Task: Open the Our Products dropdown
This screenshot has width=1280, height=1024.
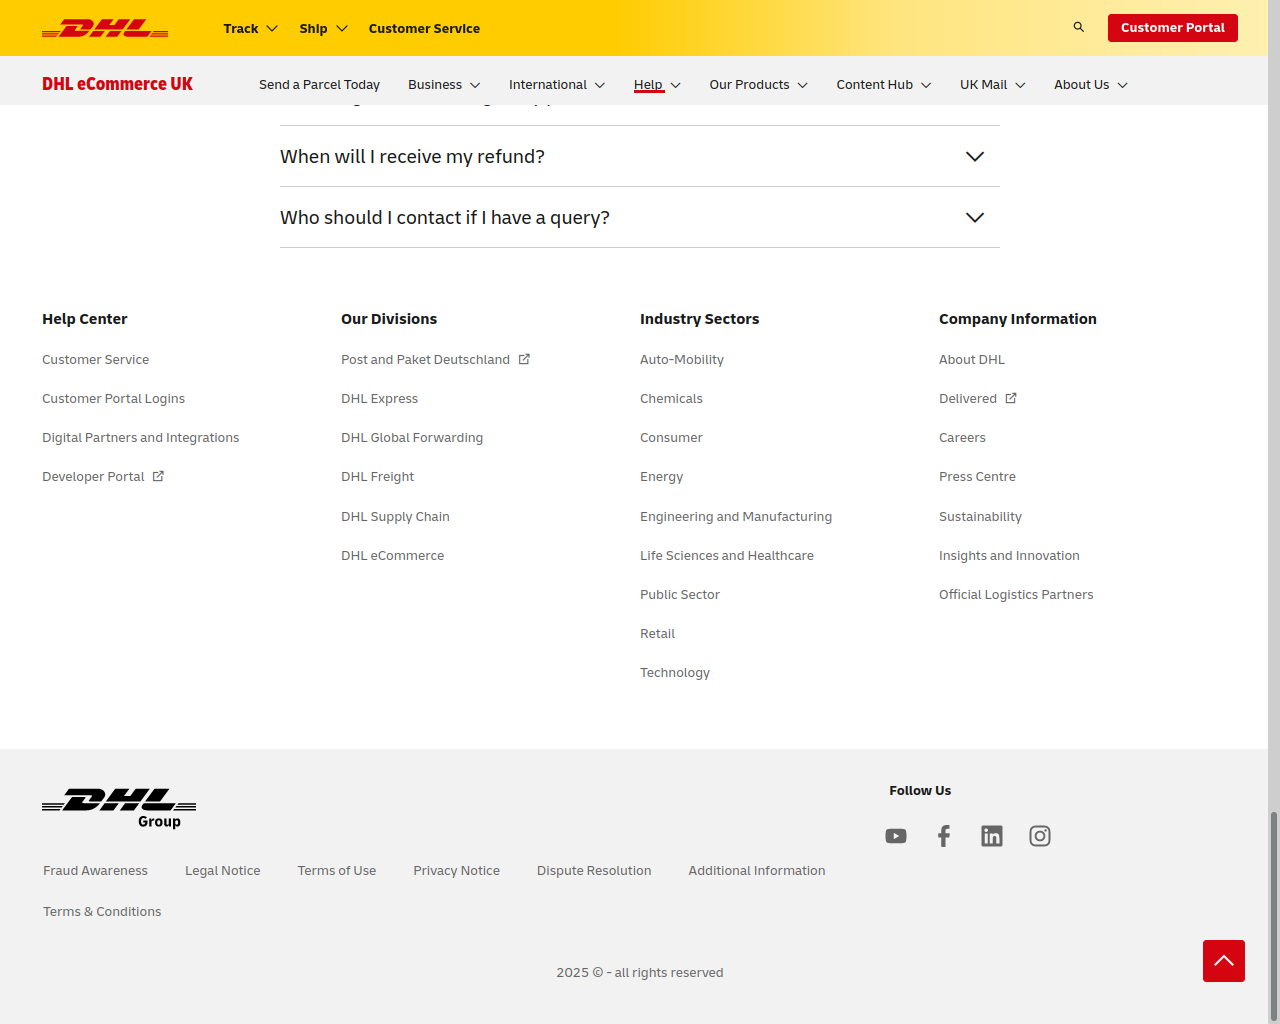Action: (759, 85)
